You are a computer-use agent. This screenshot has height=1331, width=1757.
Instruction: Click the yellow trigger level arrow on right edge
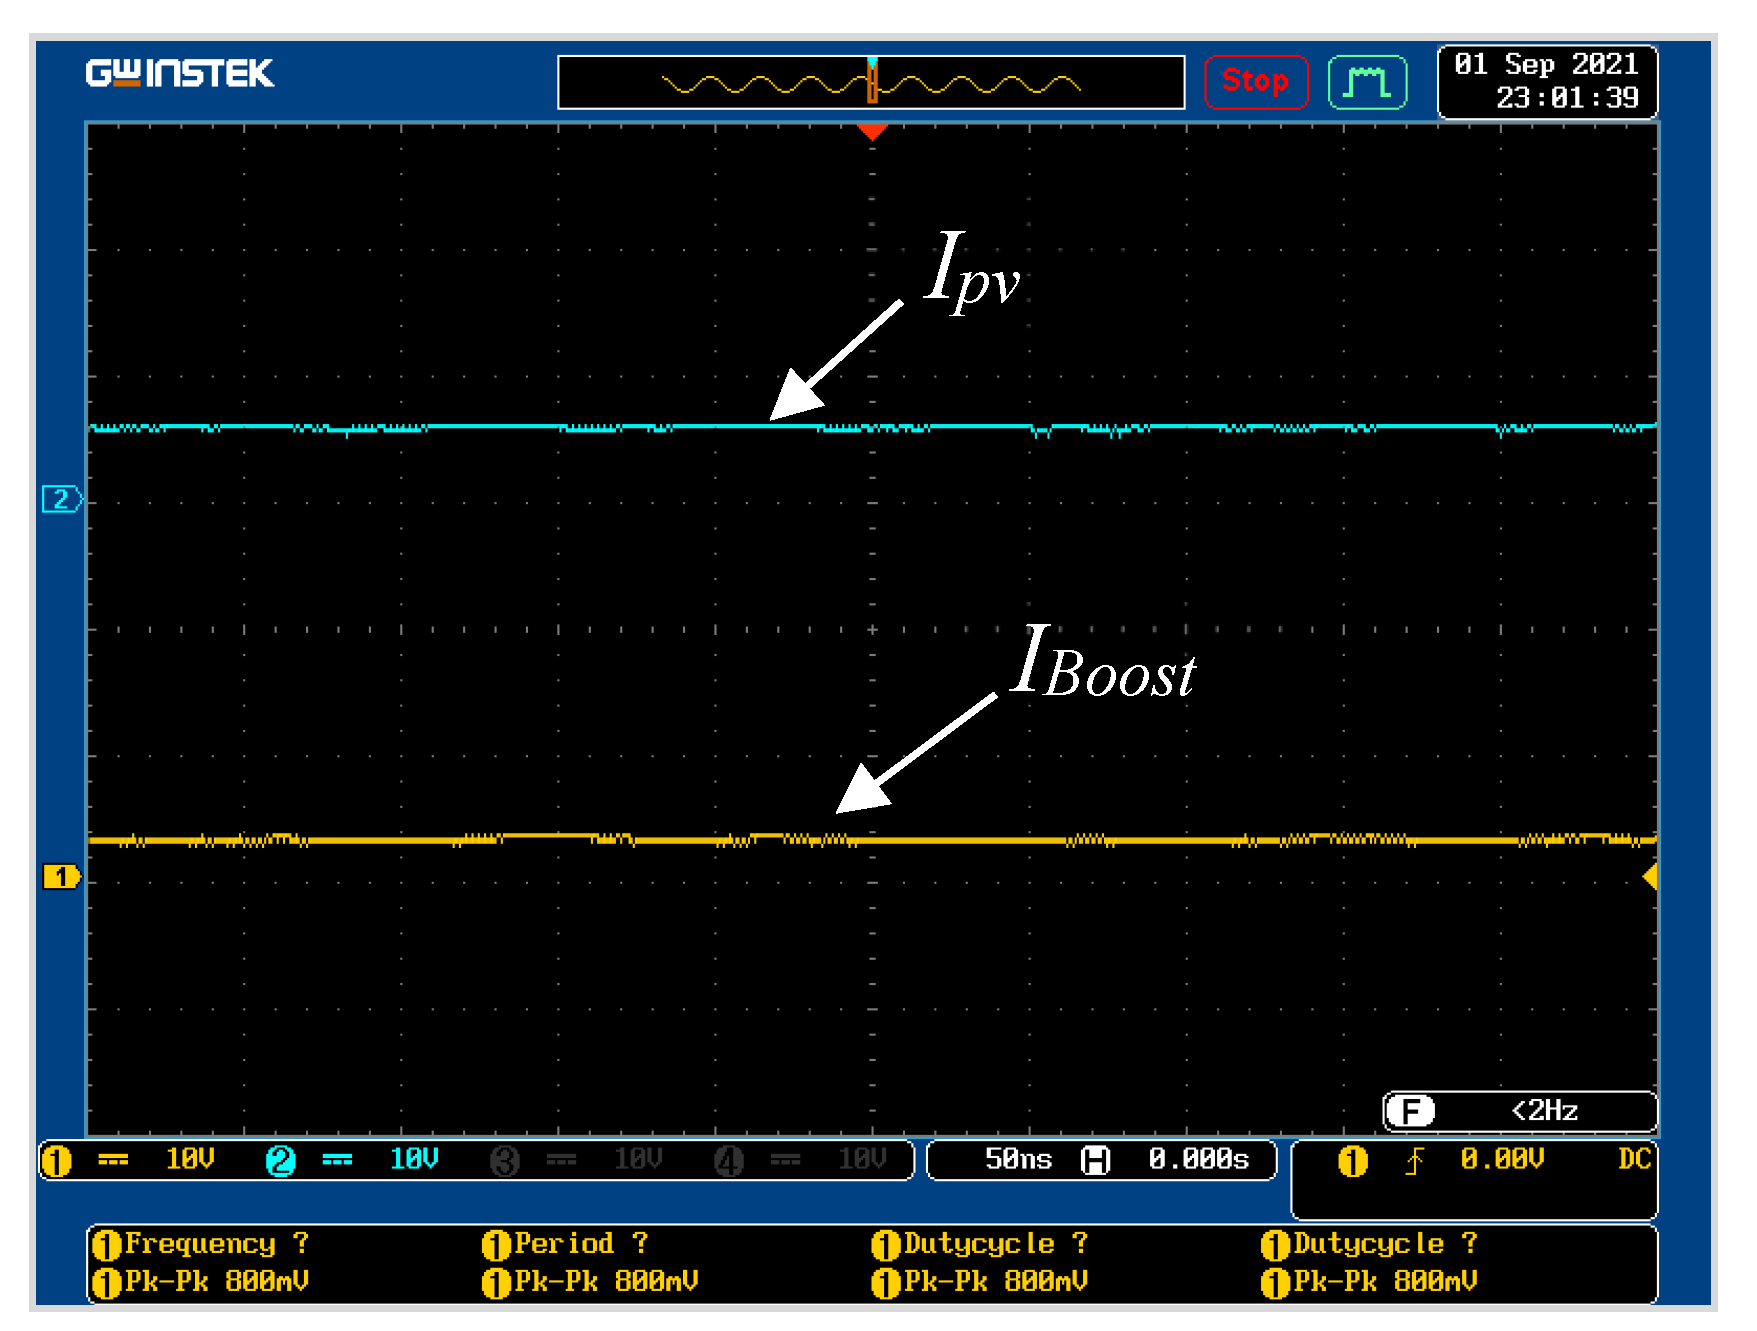pos(1650,877)
